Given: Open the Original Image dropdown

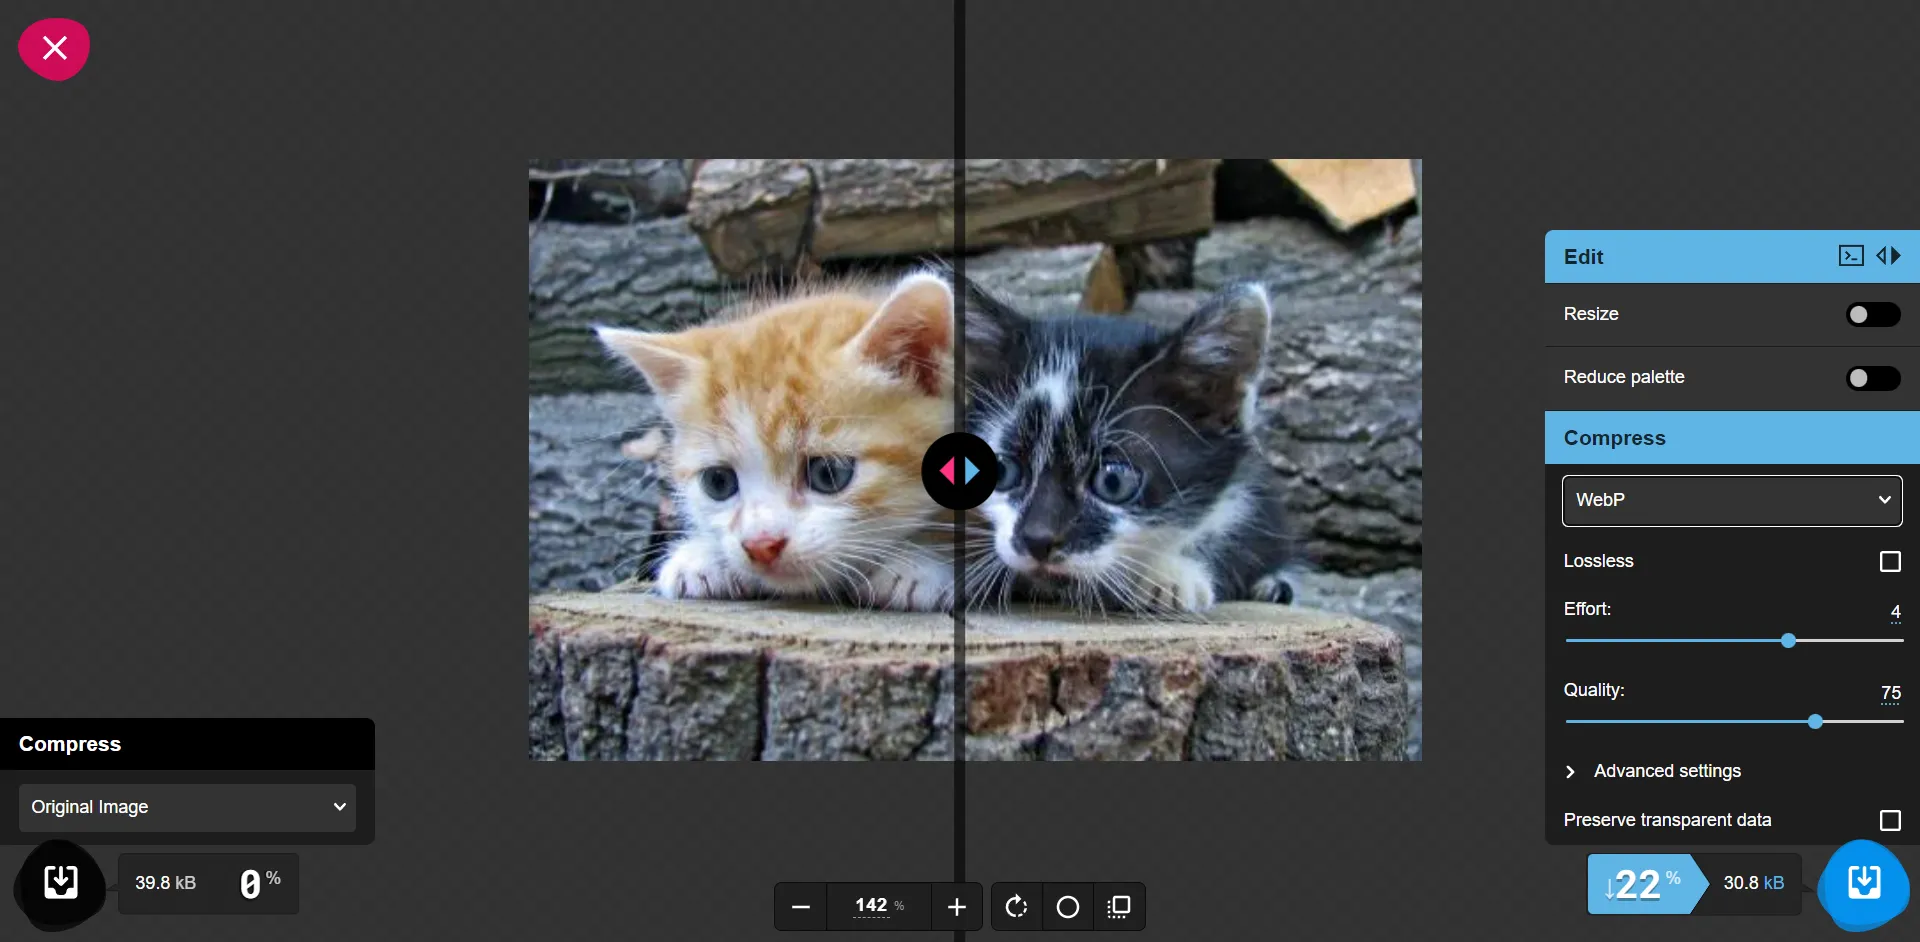Looking at the screenshot, I should [x=187, y=807].
